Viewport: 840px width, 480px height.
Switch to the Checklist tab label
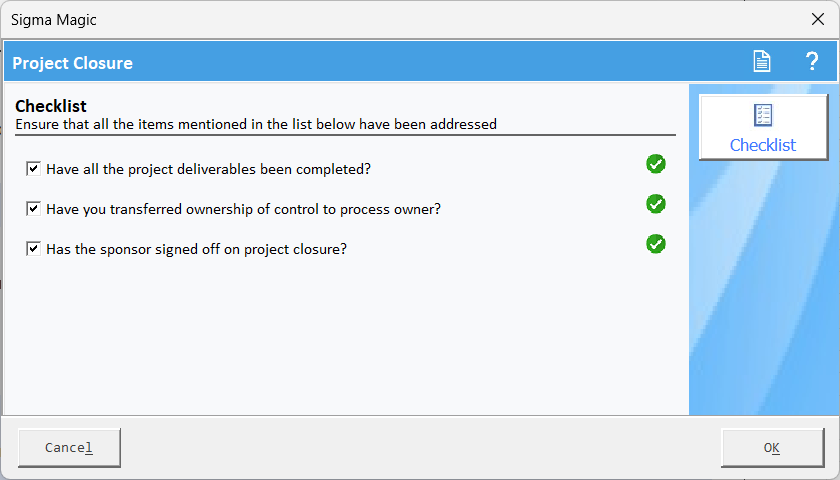click(x=763, y=145)
